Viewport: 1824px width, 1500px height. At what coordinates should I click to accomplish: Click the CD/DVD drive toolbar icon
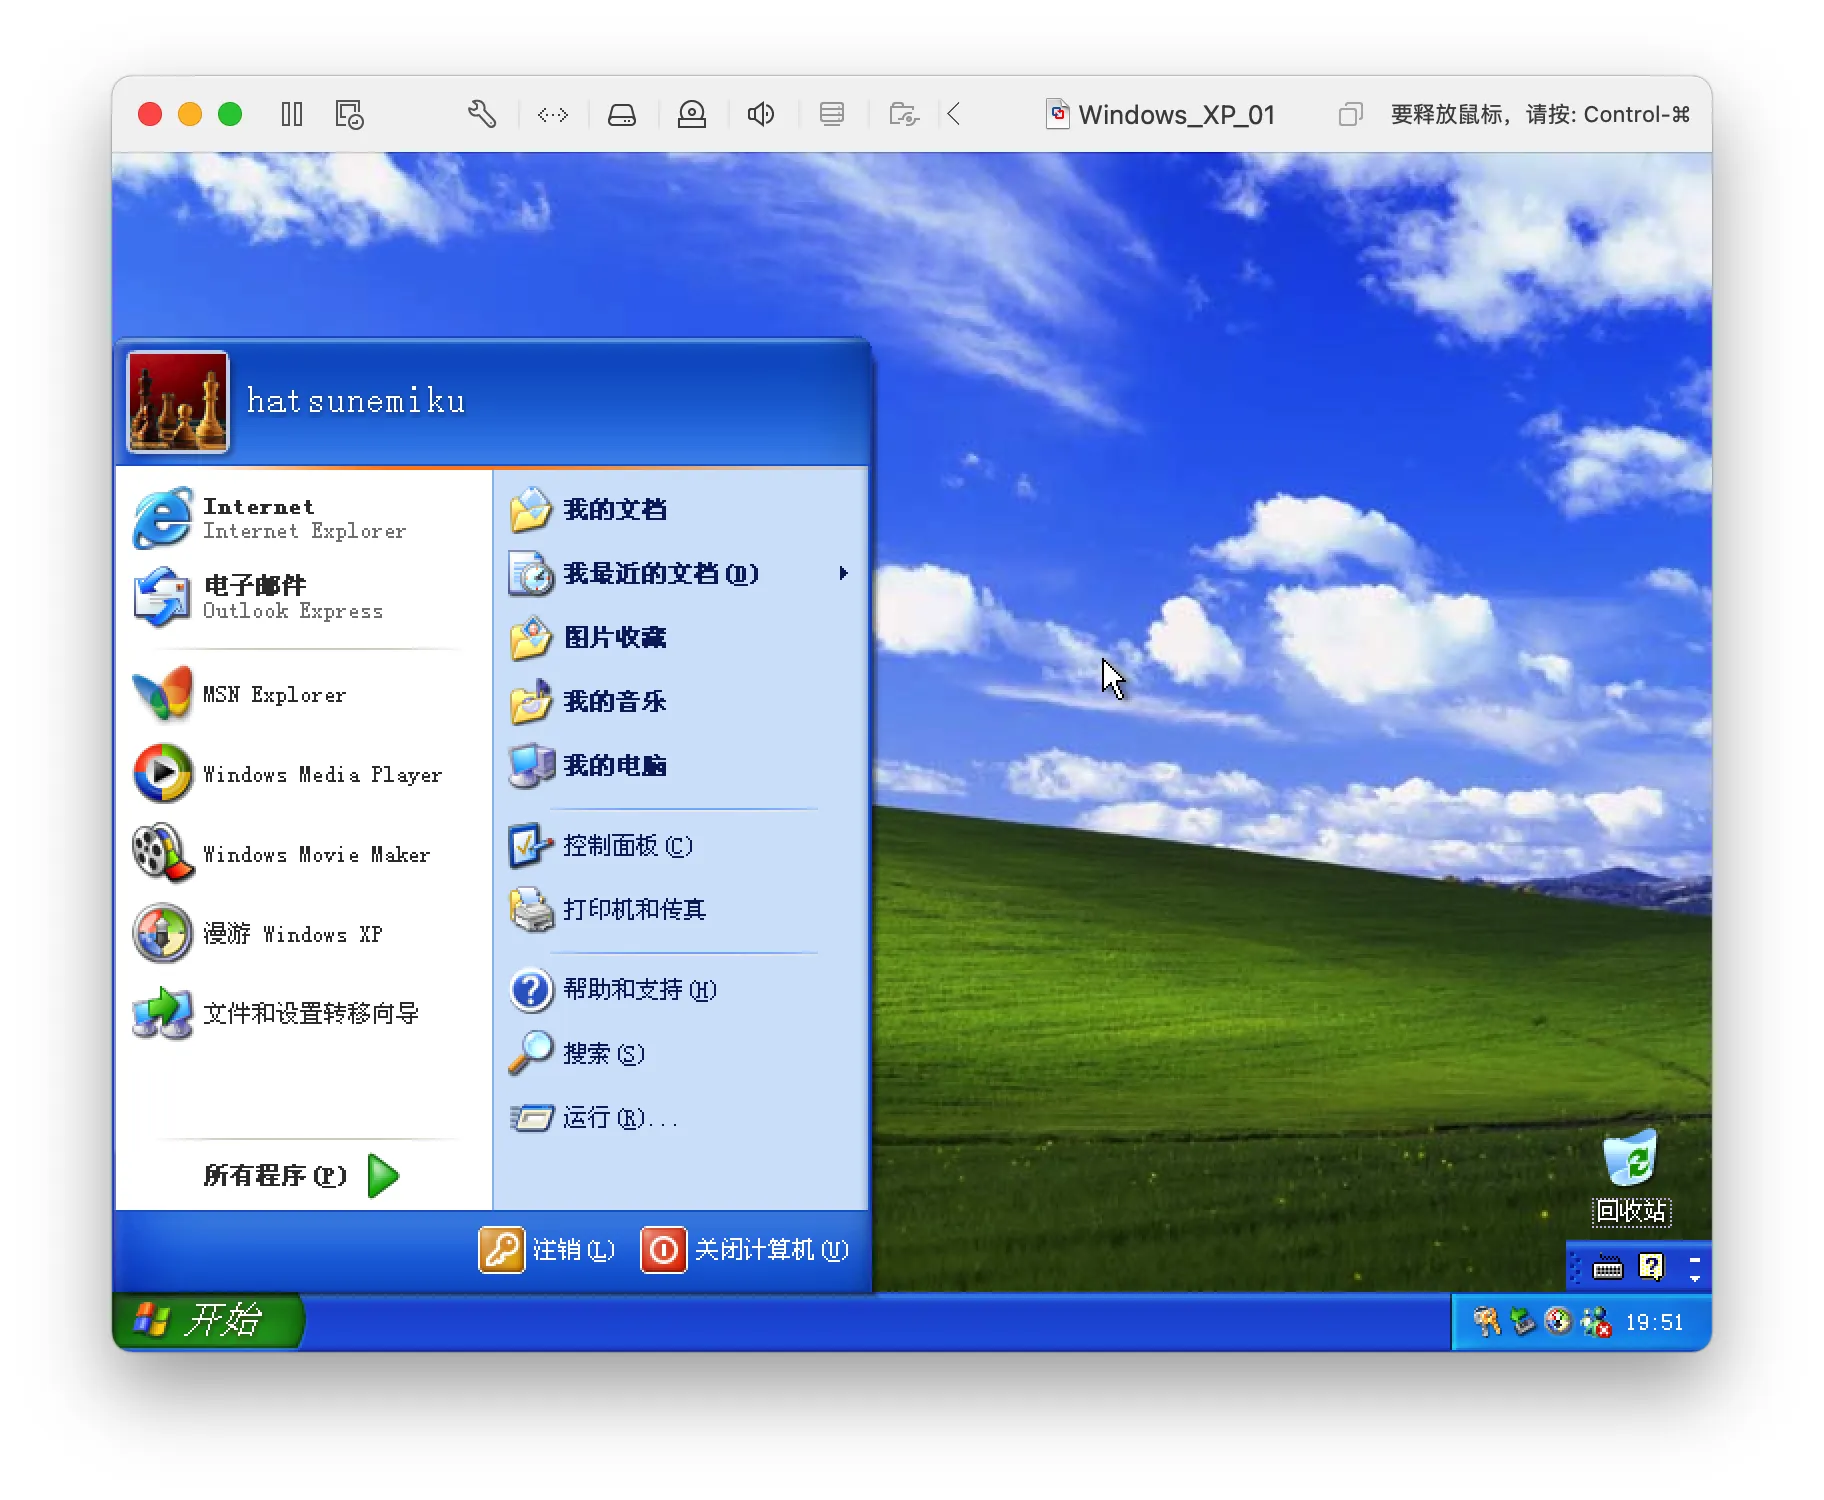click(x=692, y=114)
